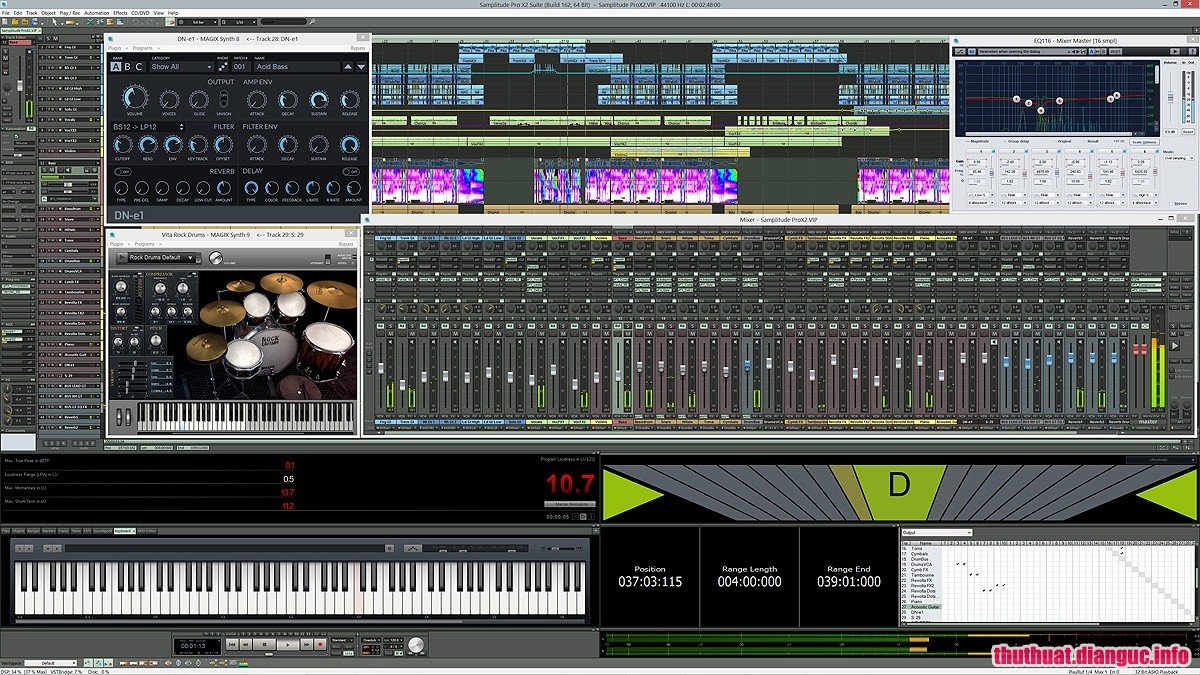The height and width of the screenshot is (675, 1200).
Task: Open Plugin menu in Vita Rock Drums window
Action: click(116, 244)
